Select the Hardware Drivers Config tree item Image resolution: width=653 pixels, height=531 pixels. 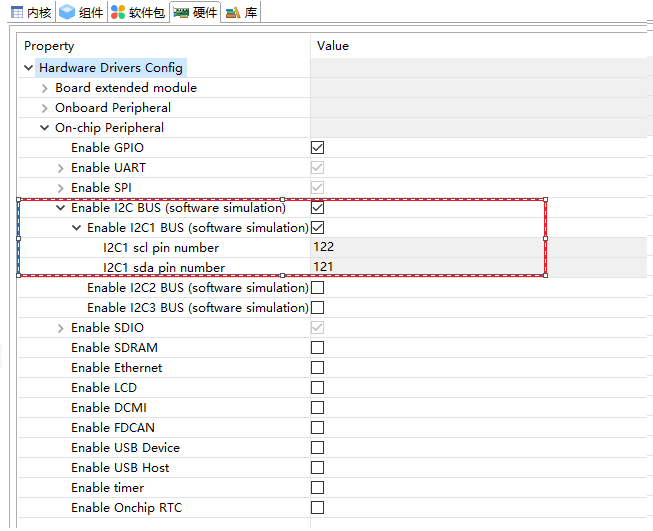(110, 68)
